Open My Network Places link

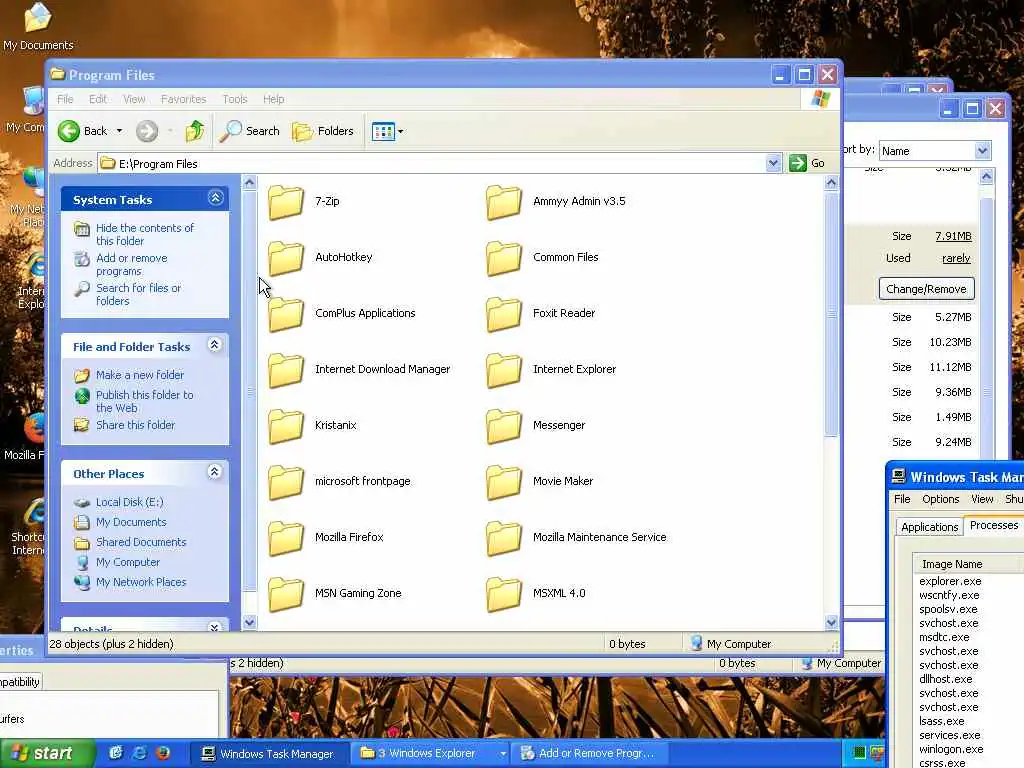[x=140, y=583]
